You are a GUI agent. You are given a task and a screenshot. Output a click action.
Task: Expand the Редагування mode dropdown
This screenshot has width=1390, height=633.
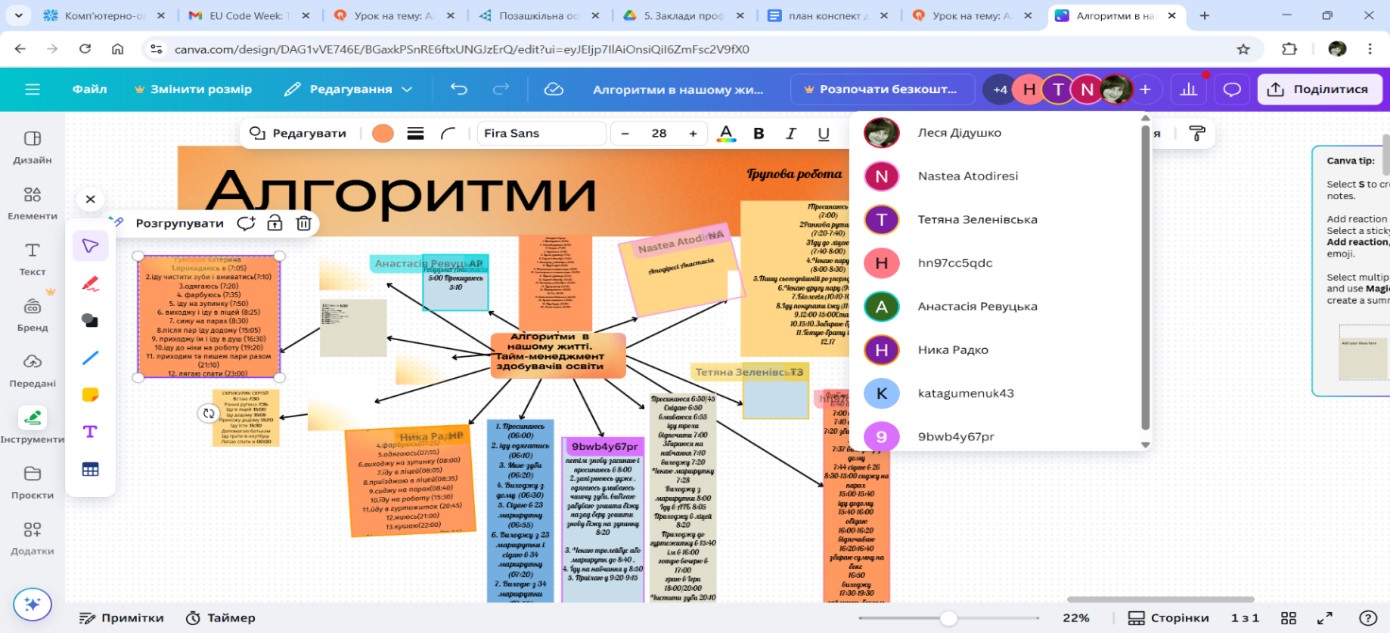pyautogui.click(x=348, y=89)
